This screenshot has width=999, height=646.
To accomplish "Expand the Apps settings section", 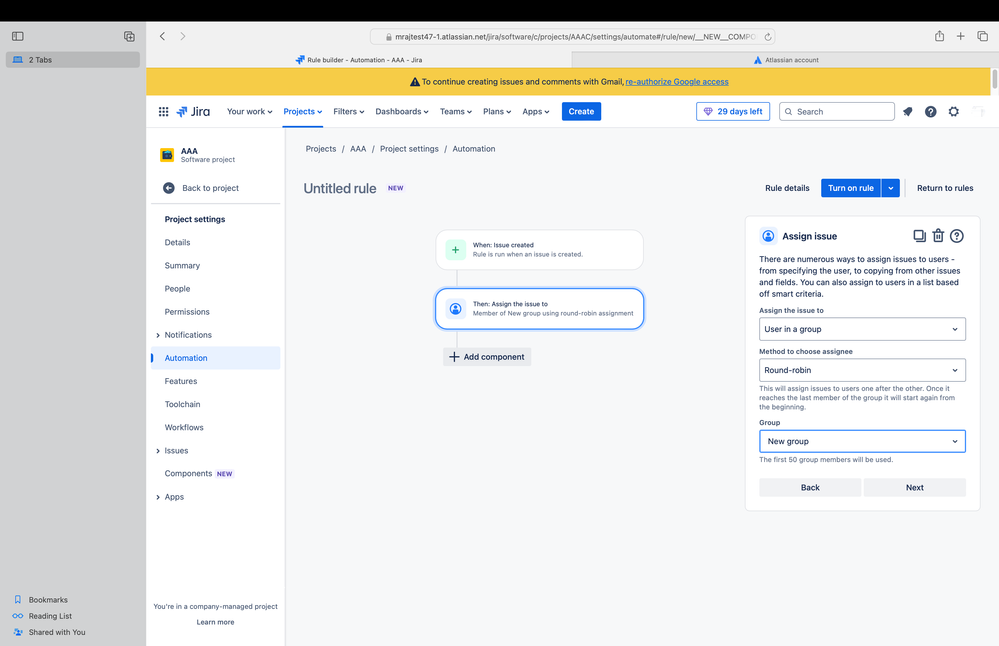I will (x=158, y=497).
